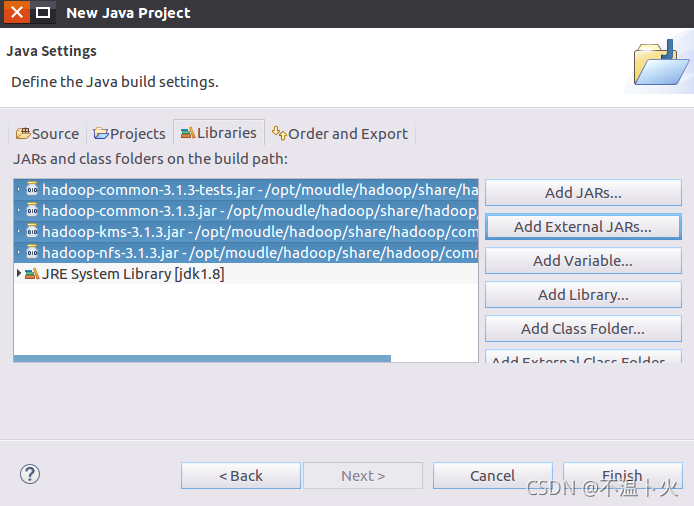The width and height of the screenshot is (694, 506).
Task: Click the JRE System Library books icon
Action: [x=32, y=274]
